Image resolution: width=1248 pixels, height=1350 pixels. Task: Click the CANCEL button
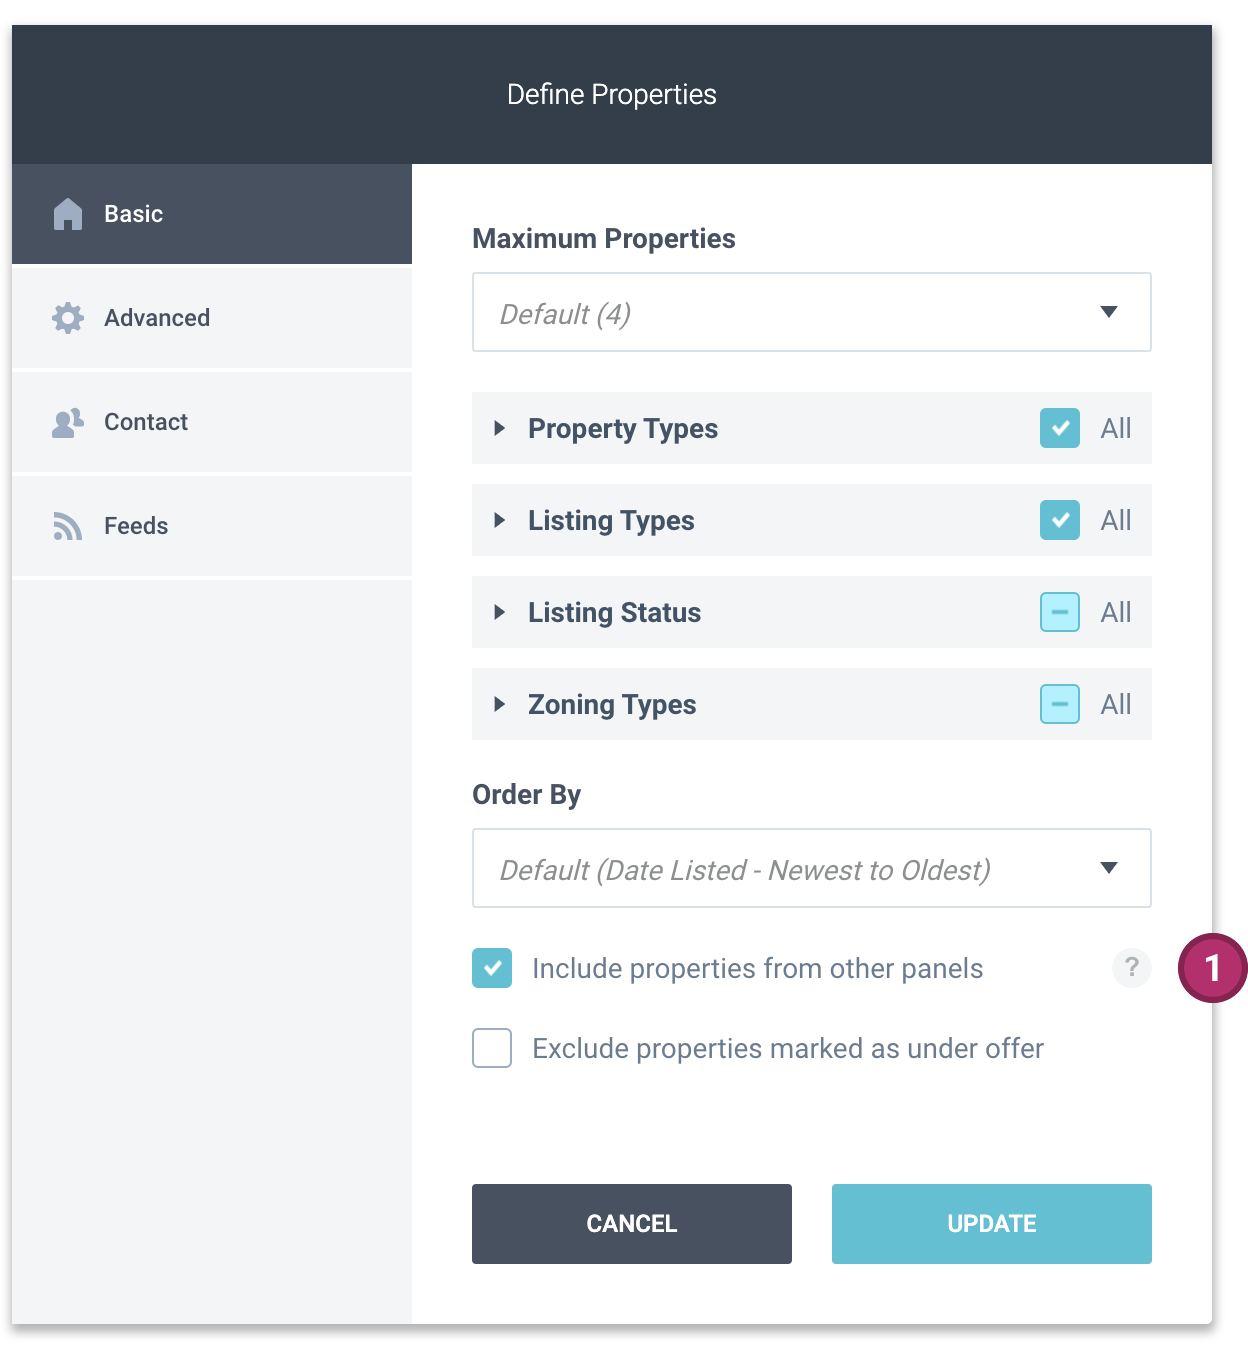632,1224
